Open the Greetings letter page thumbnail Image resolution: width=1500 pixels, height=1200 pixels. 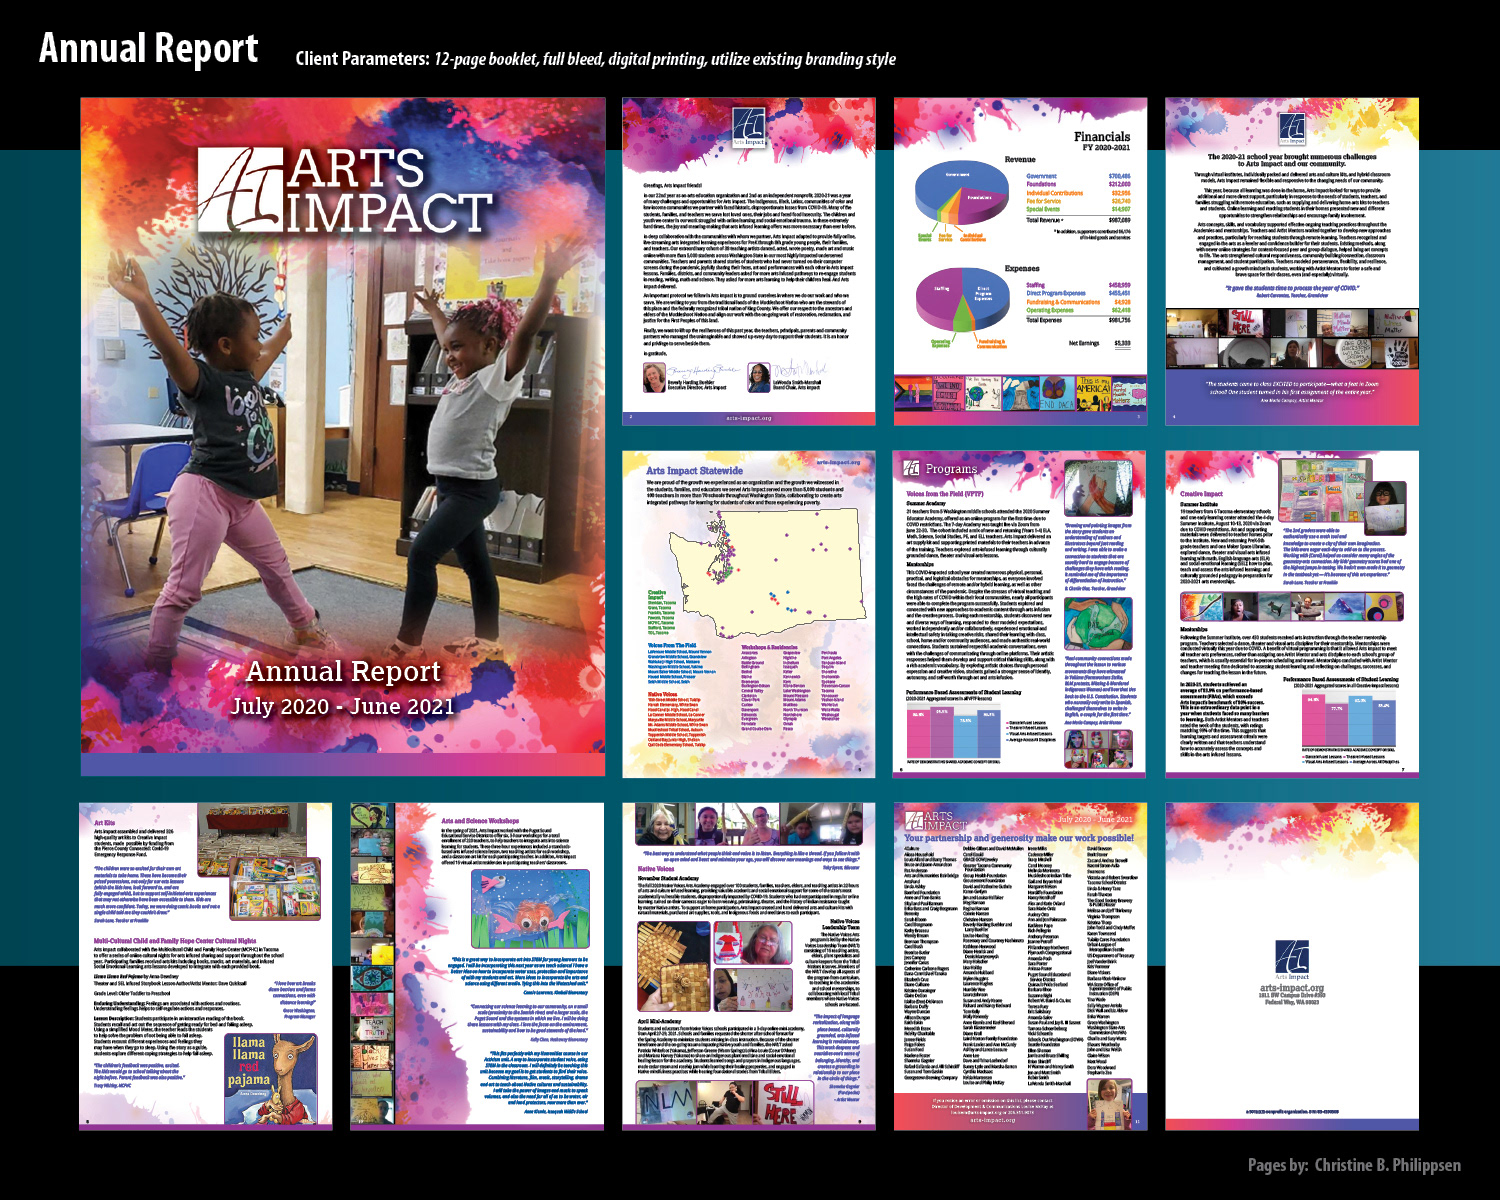click(x=749, y=261)
